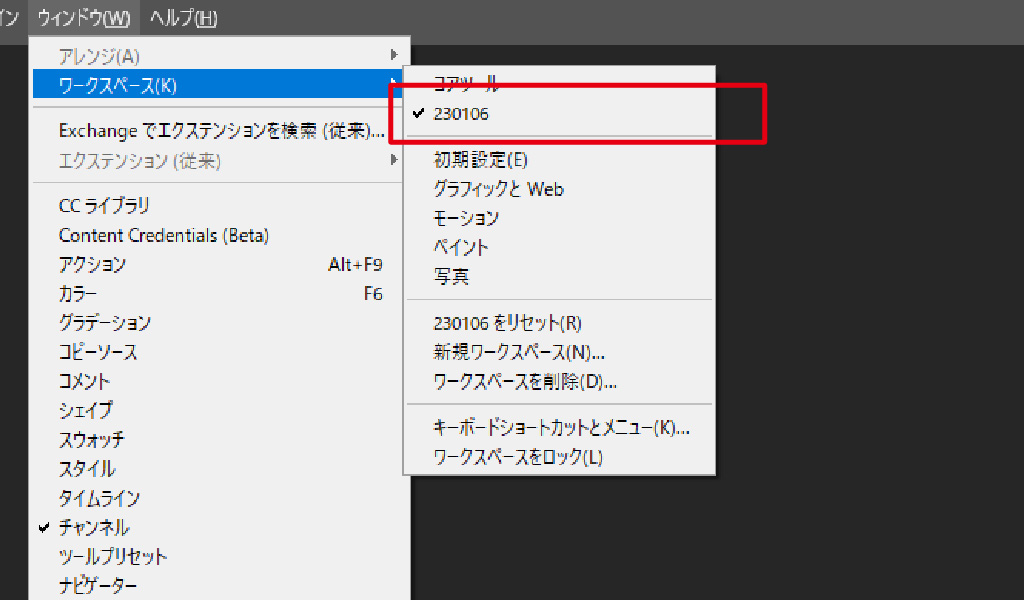Toggle the チャンネル panel checkmark
Image resolution: width=1024 pixels, height=600 pixels.
click(94, 527)
